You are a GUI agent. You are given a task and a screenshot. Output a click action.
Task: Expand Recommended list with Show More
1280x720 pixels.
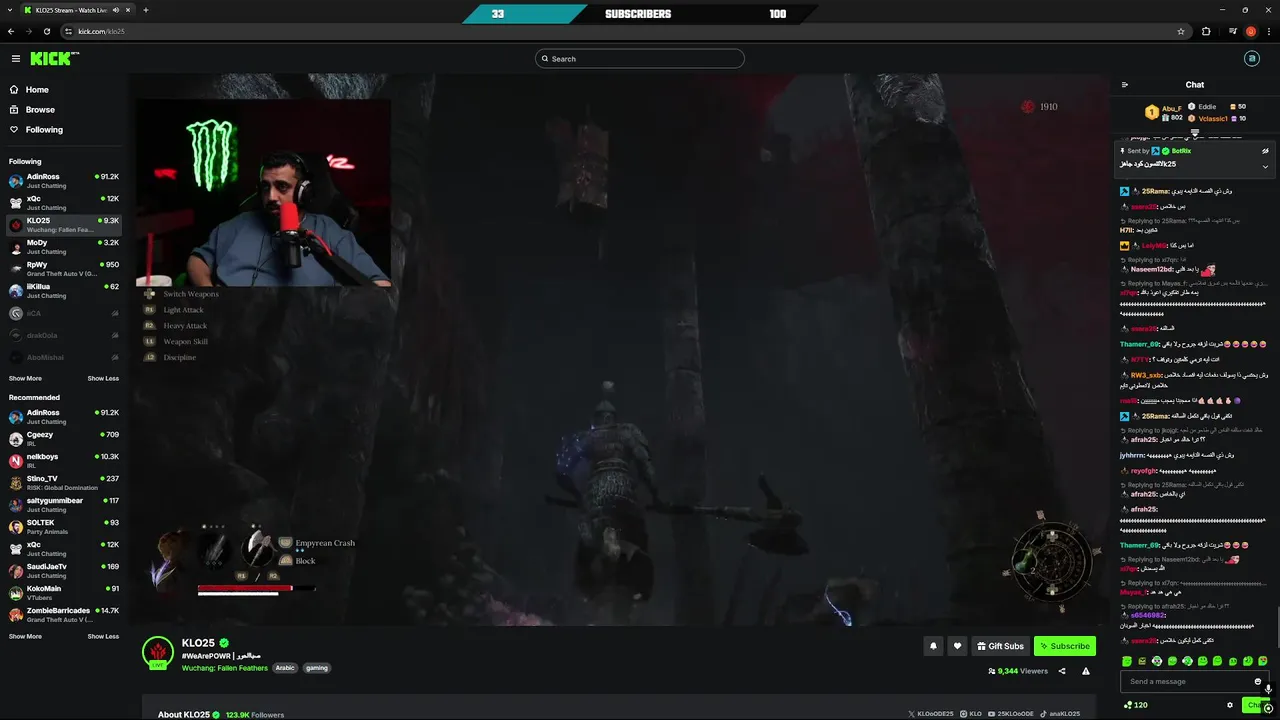pos(25,636)
